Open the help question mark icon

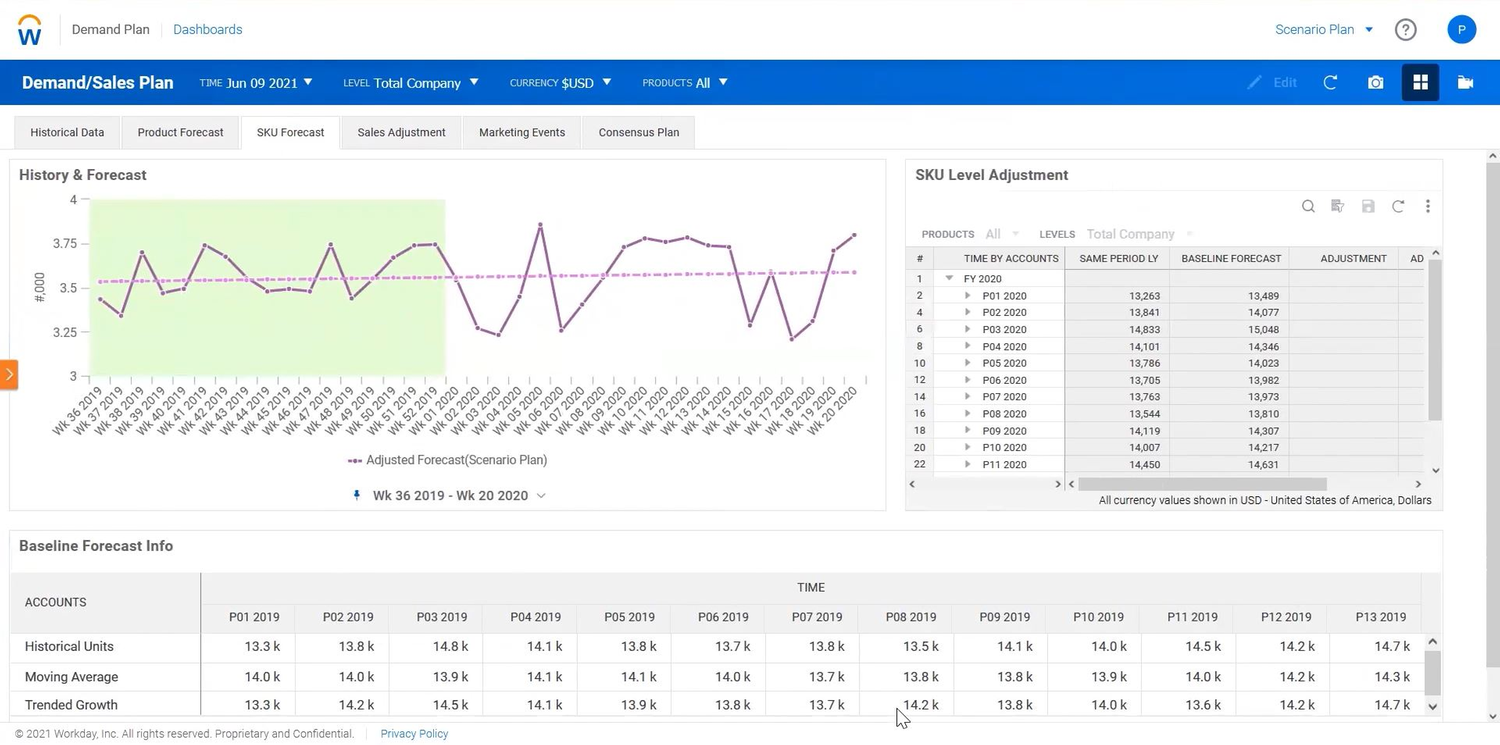coord(1406,30)
